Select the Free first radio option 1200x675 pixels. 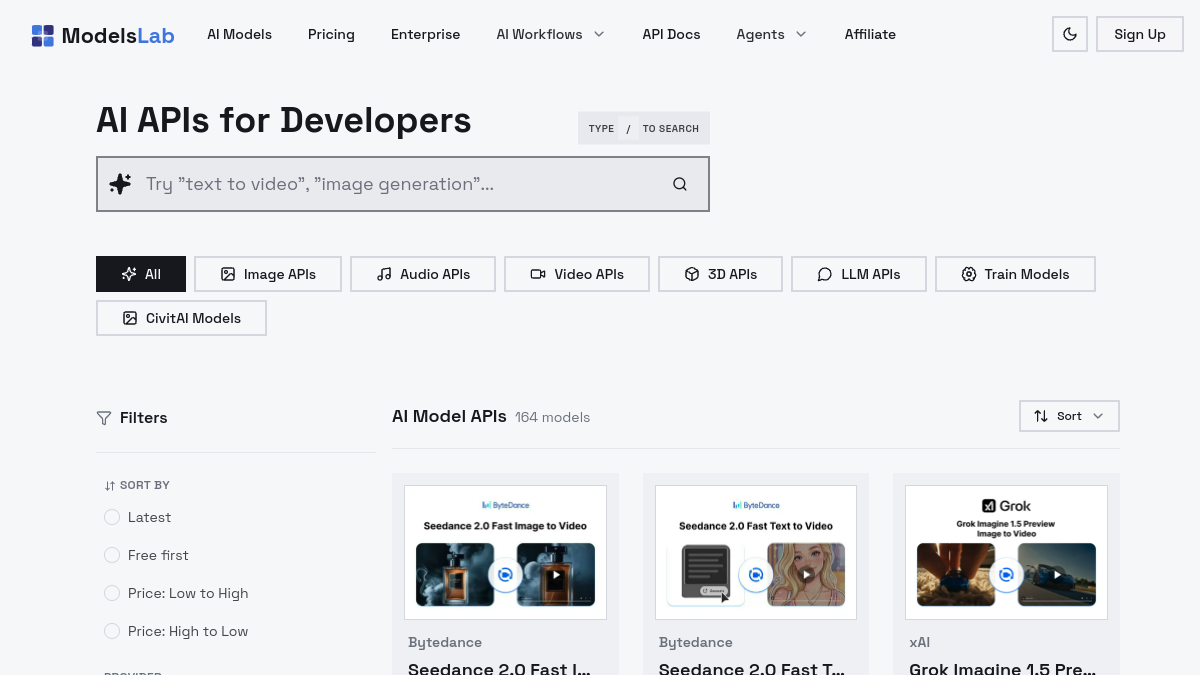(x=112, y=555)
